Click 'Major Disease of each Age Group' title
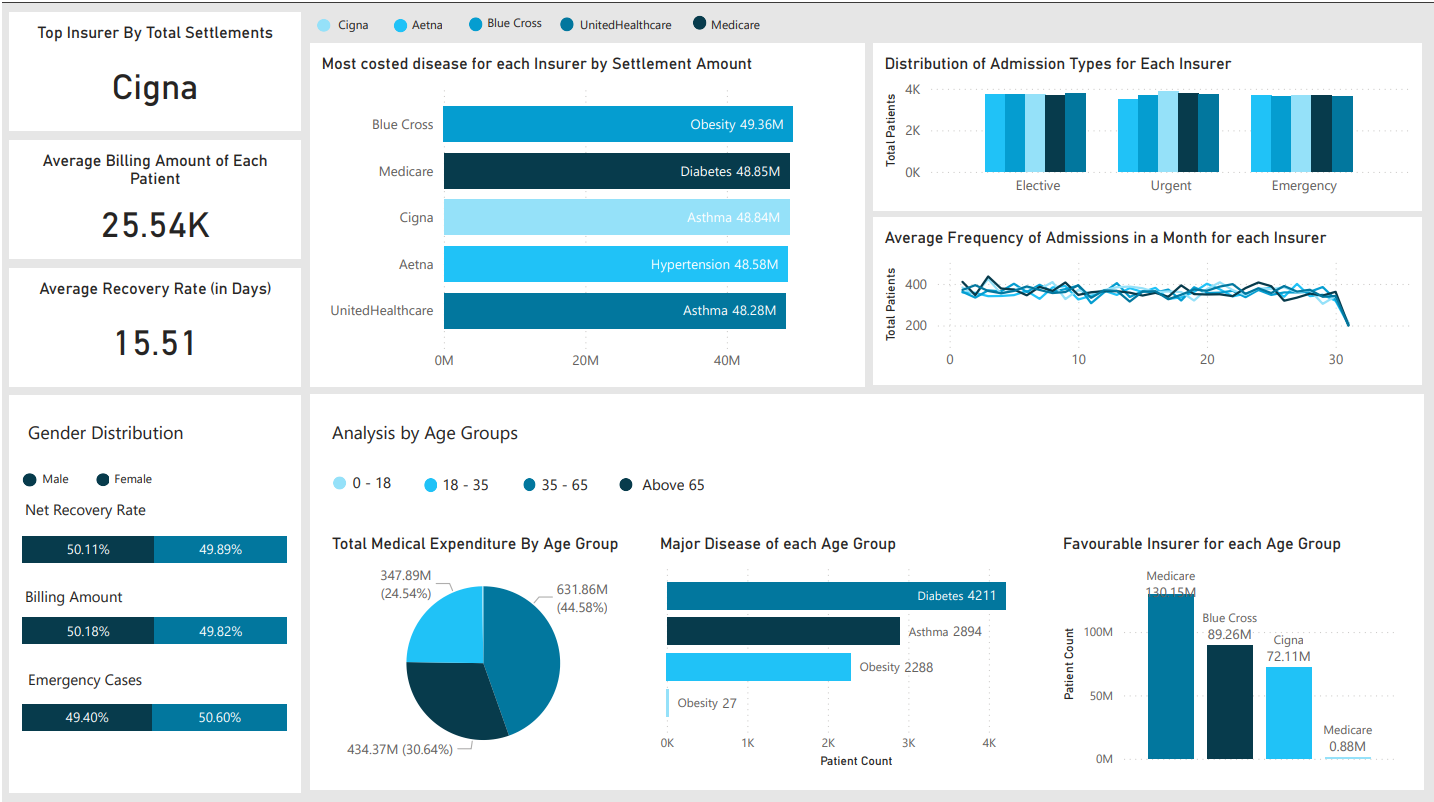The height and width of the screenshot is (802, 1434). tap(778, 544)
